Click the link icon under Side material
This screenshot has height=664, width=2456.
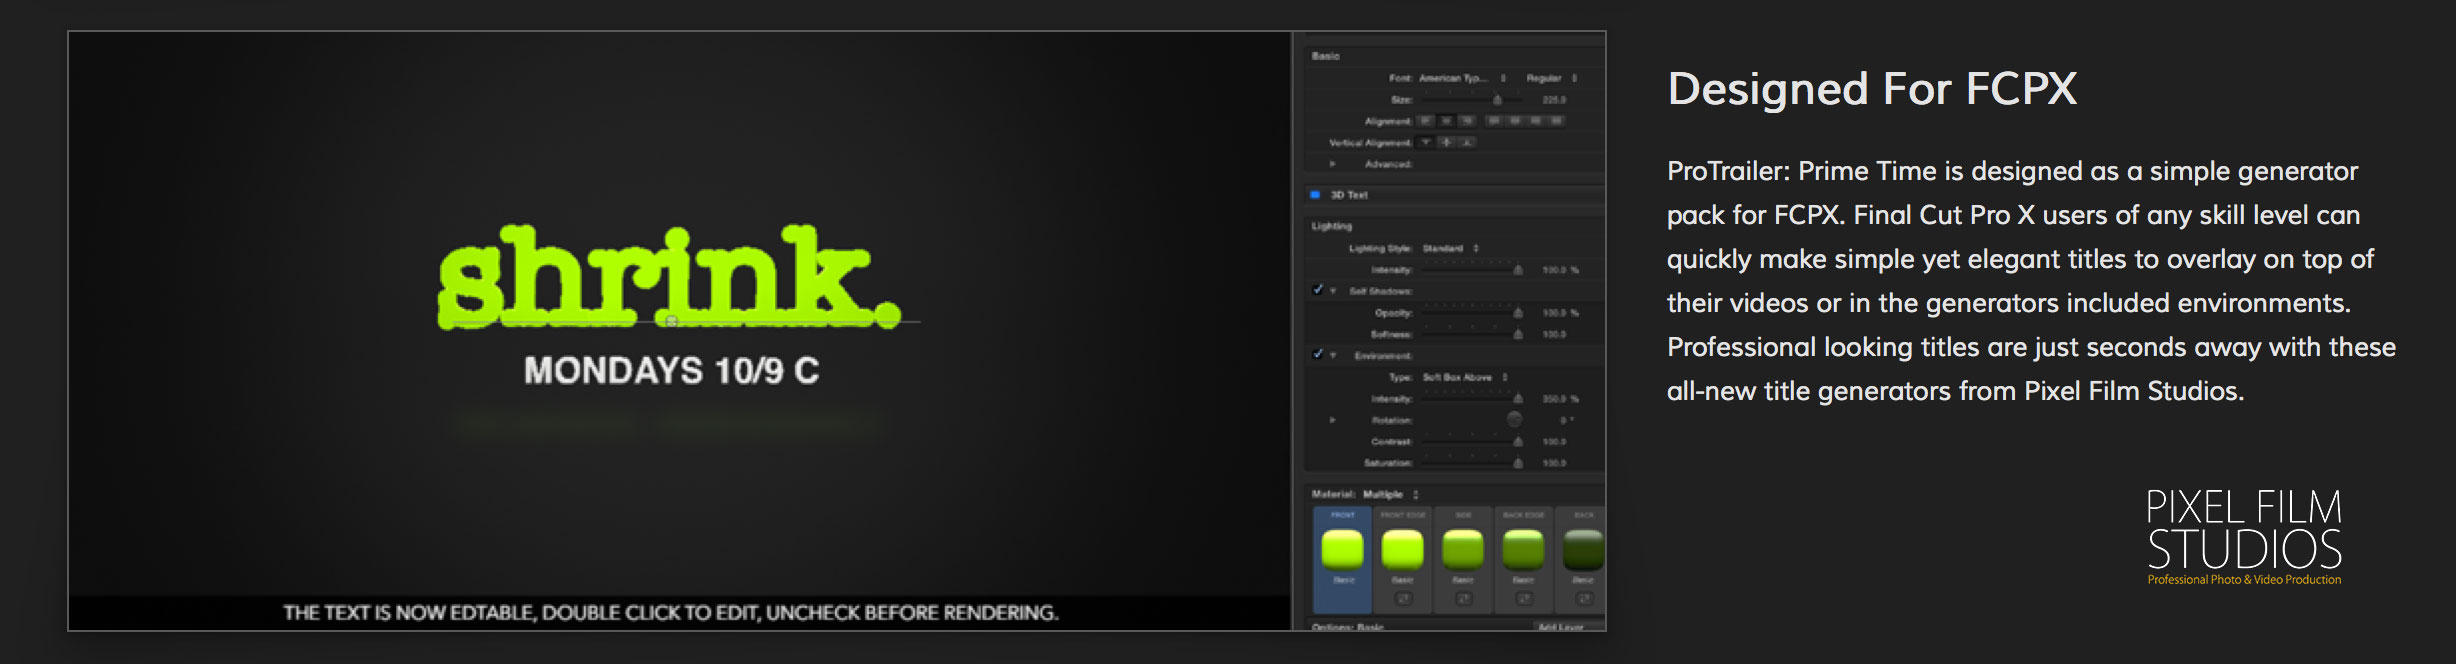(x=1463, y=598)
